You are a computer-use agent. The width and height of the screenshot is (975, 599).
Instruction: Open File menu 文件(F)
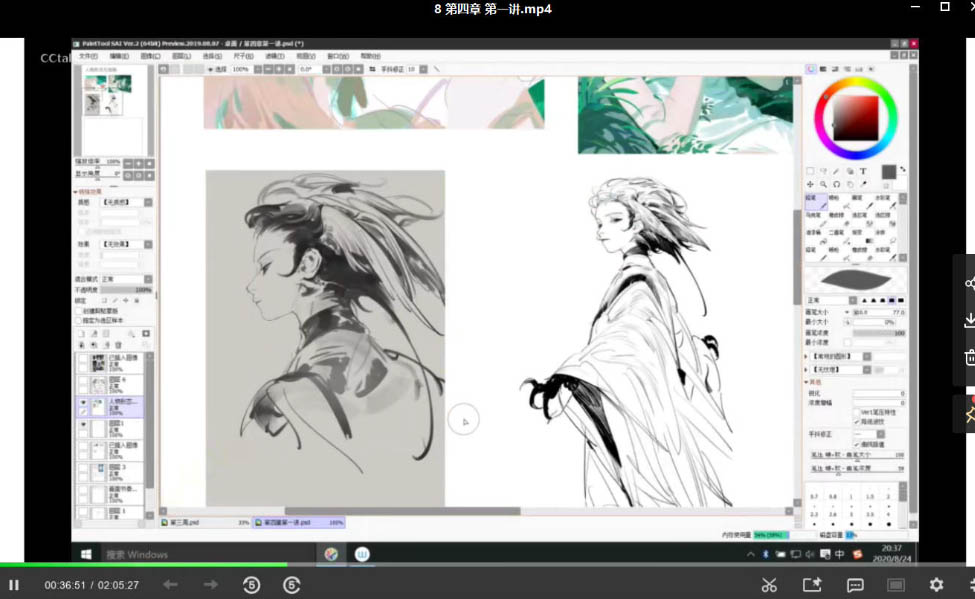[88, 56]
